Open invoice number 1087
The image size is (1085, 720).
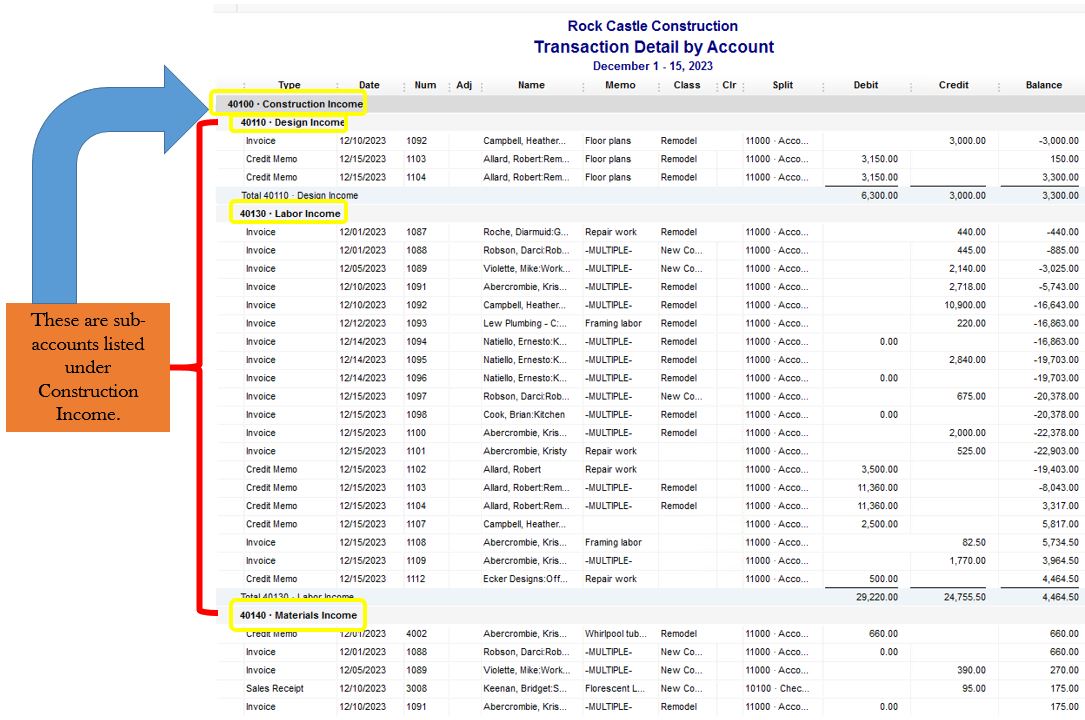pyautogui.click(x=417, y=232)
